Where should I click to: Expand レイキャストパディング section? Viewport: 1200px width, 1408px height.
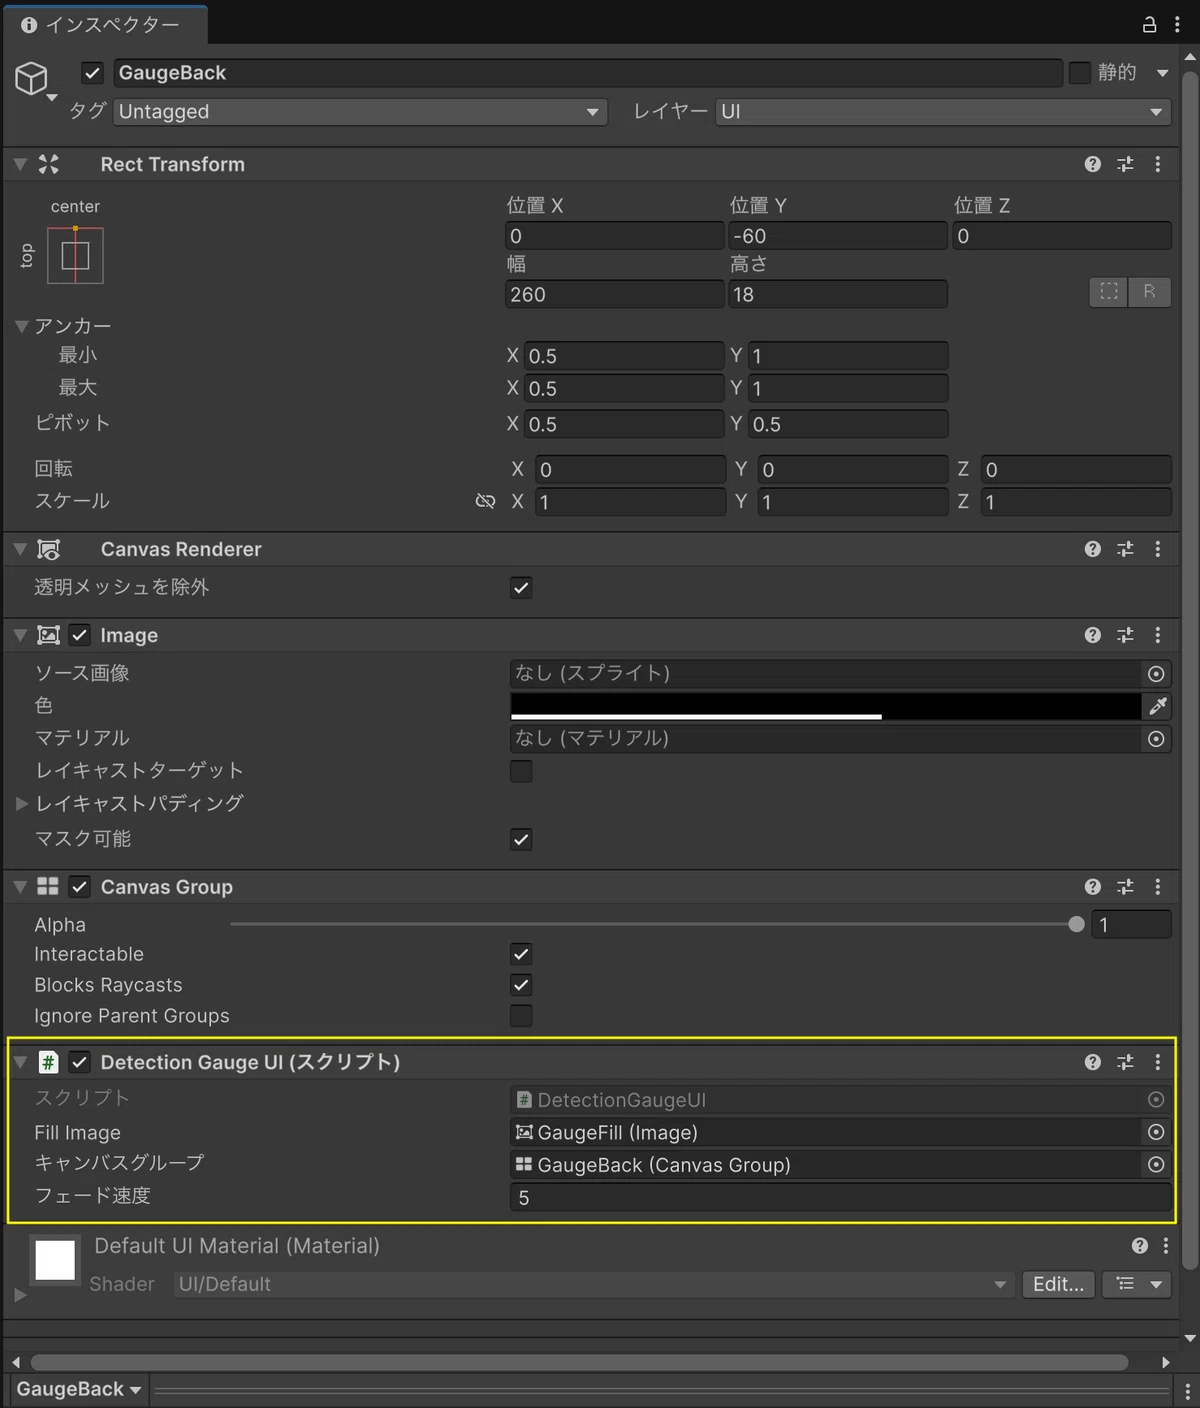(x=21, y=803)
